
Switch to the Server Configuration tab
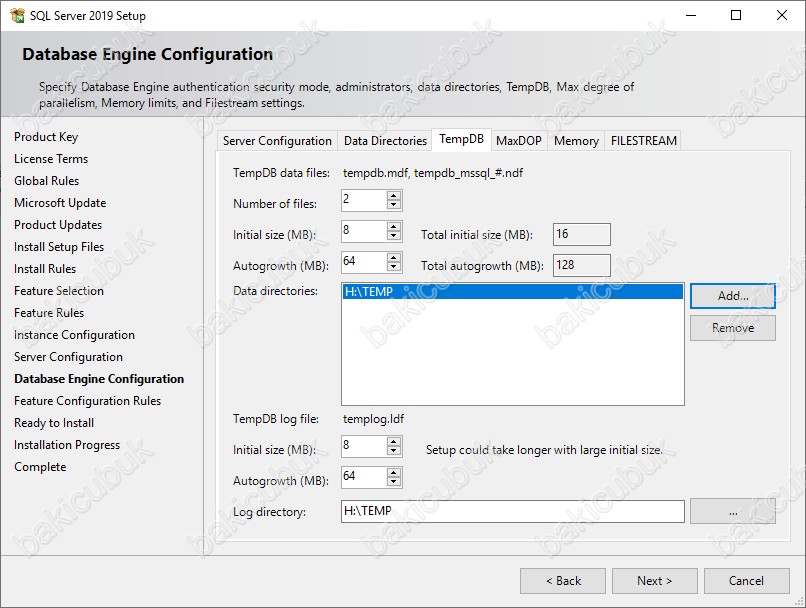point(277,141)
